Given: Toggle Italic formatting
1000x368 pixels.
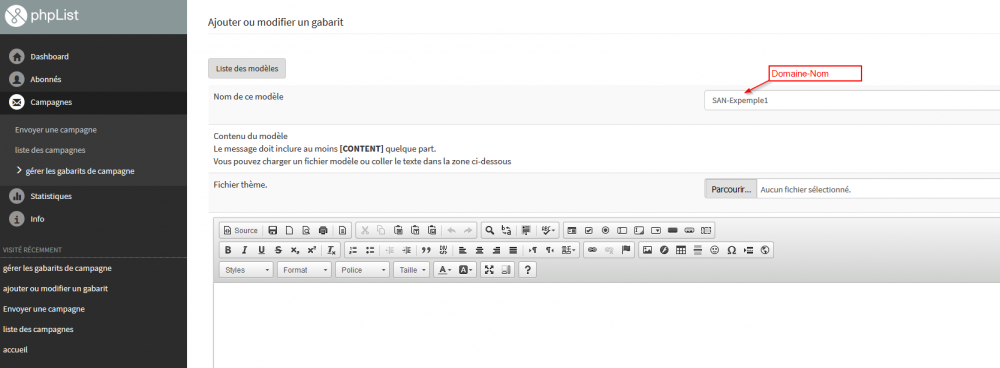Looking at the screenshot, I should 244,250.
